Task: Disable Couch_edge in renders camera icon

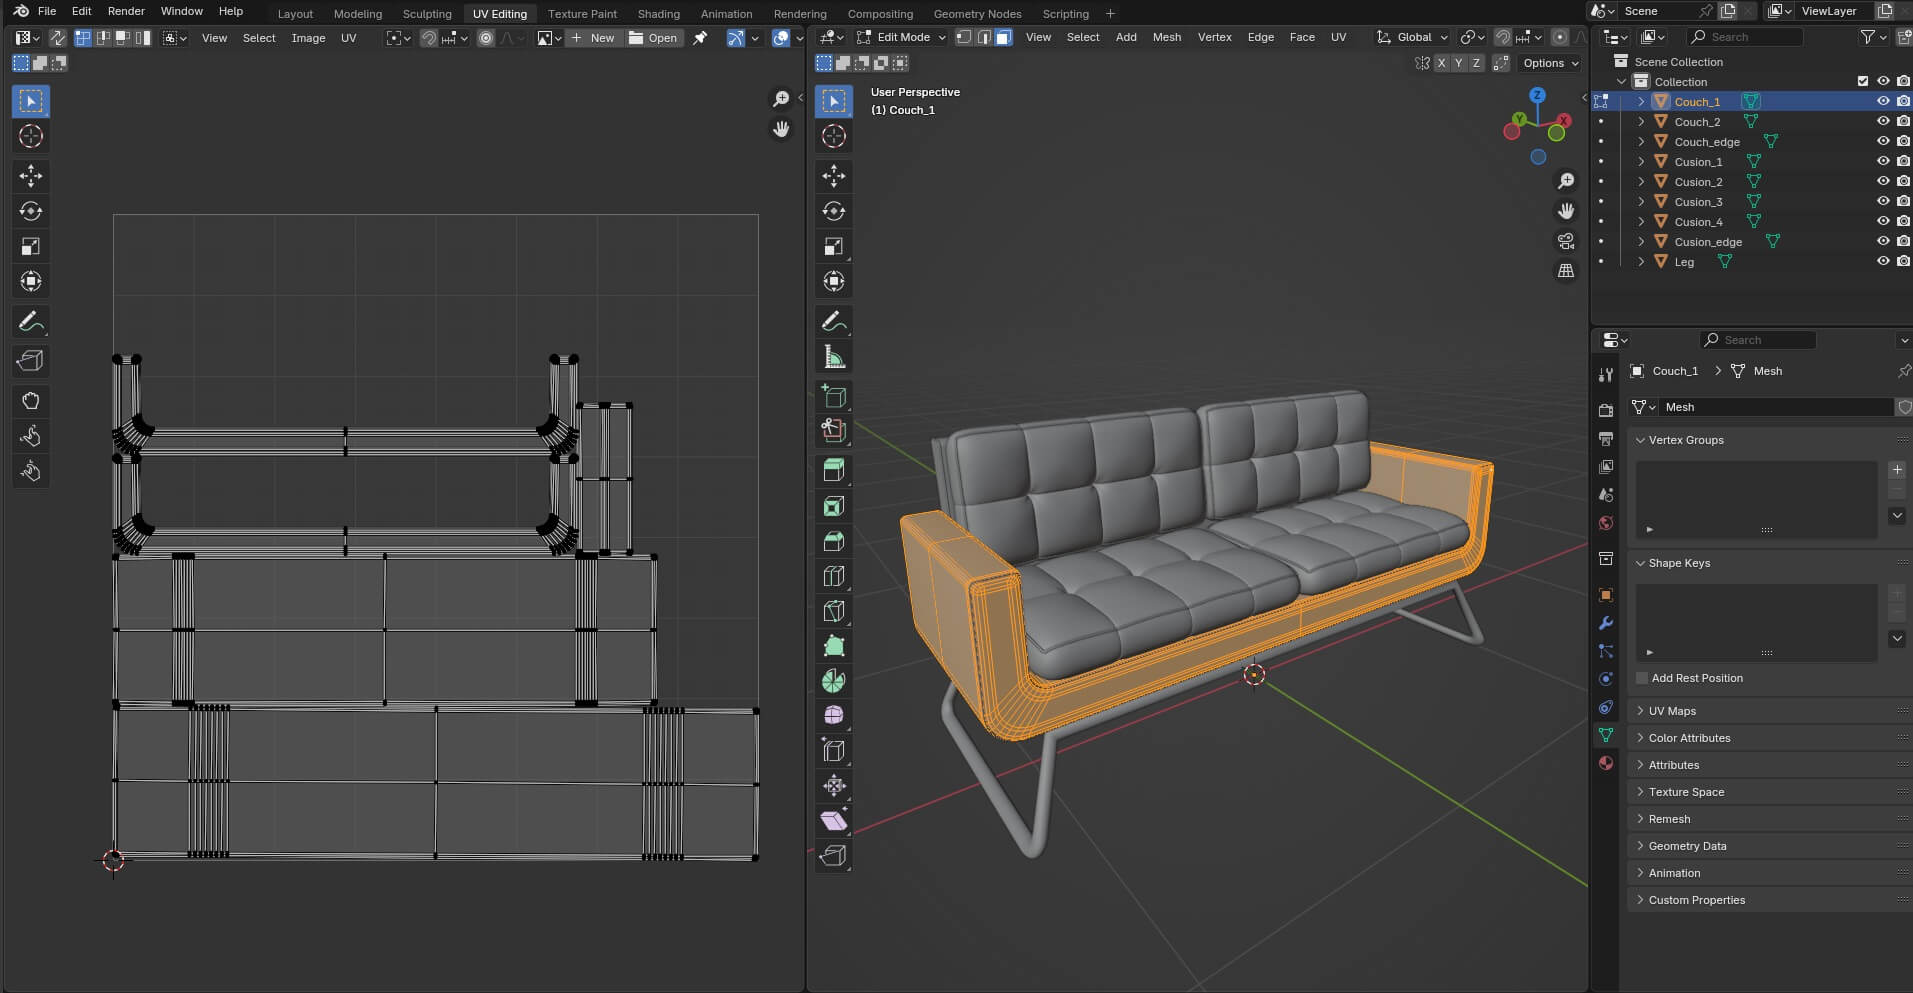Action: 1903,141
